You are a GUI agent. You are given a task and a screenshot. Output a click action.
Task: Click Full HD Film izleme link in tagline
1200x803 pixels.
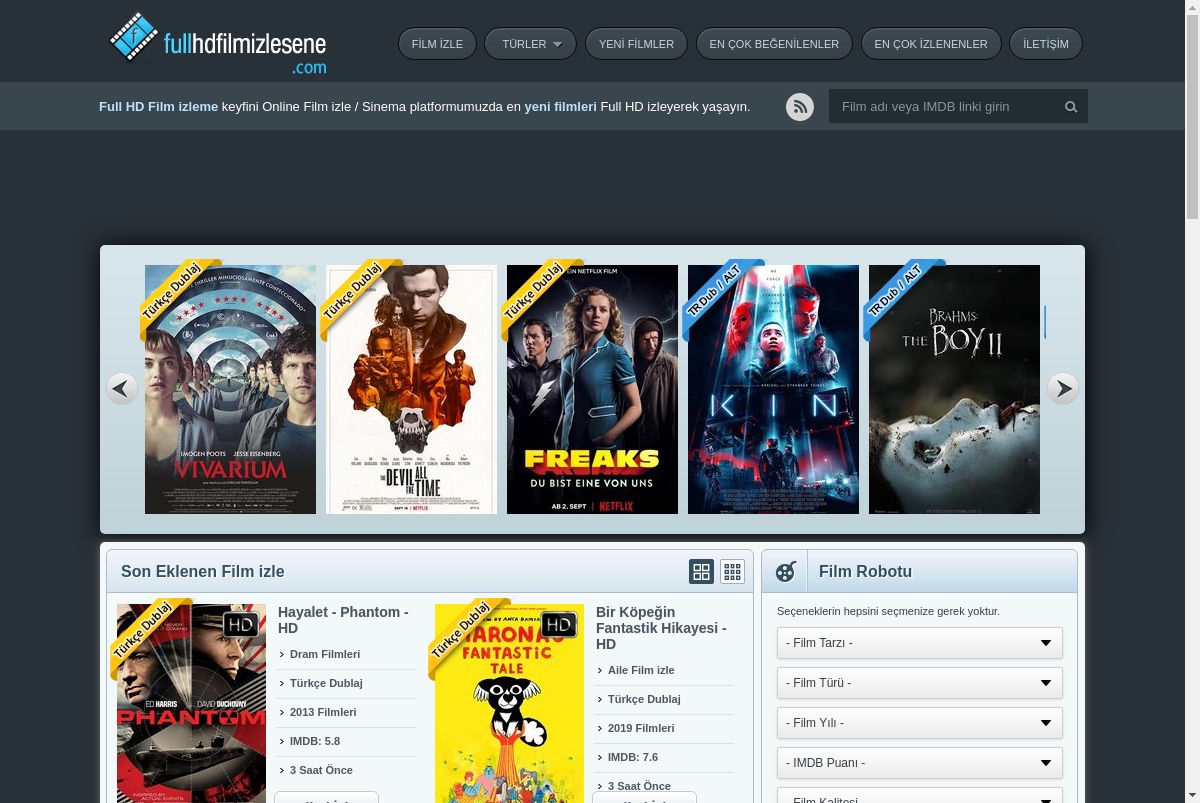[x=158, y=106]
